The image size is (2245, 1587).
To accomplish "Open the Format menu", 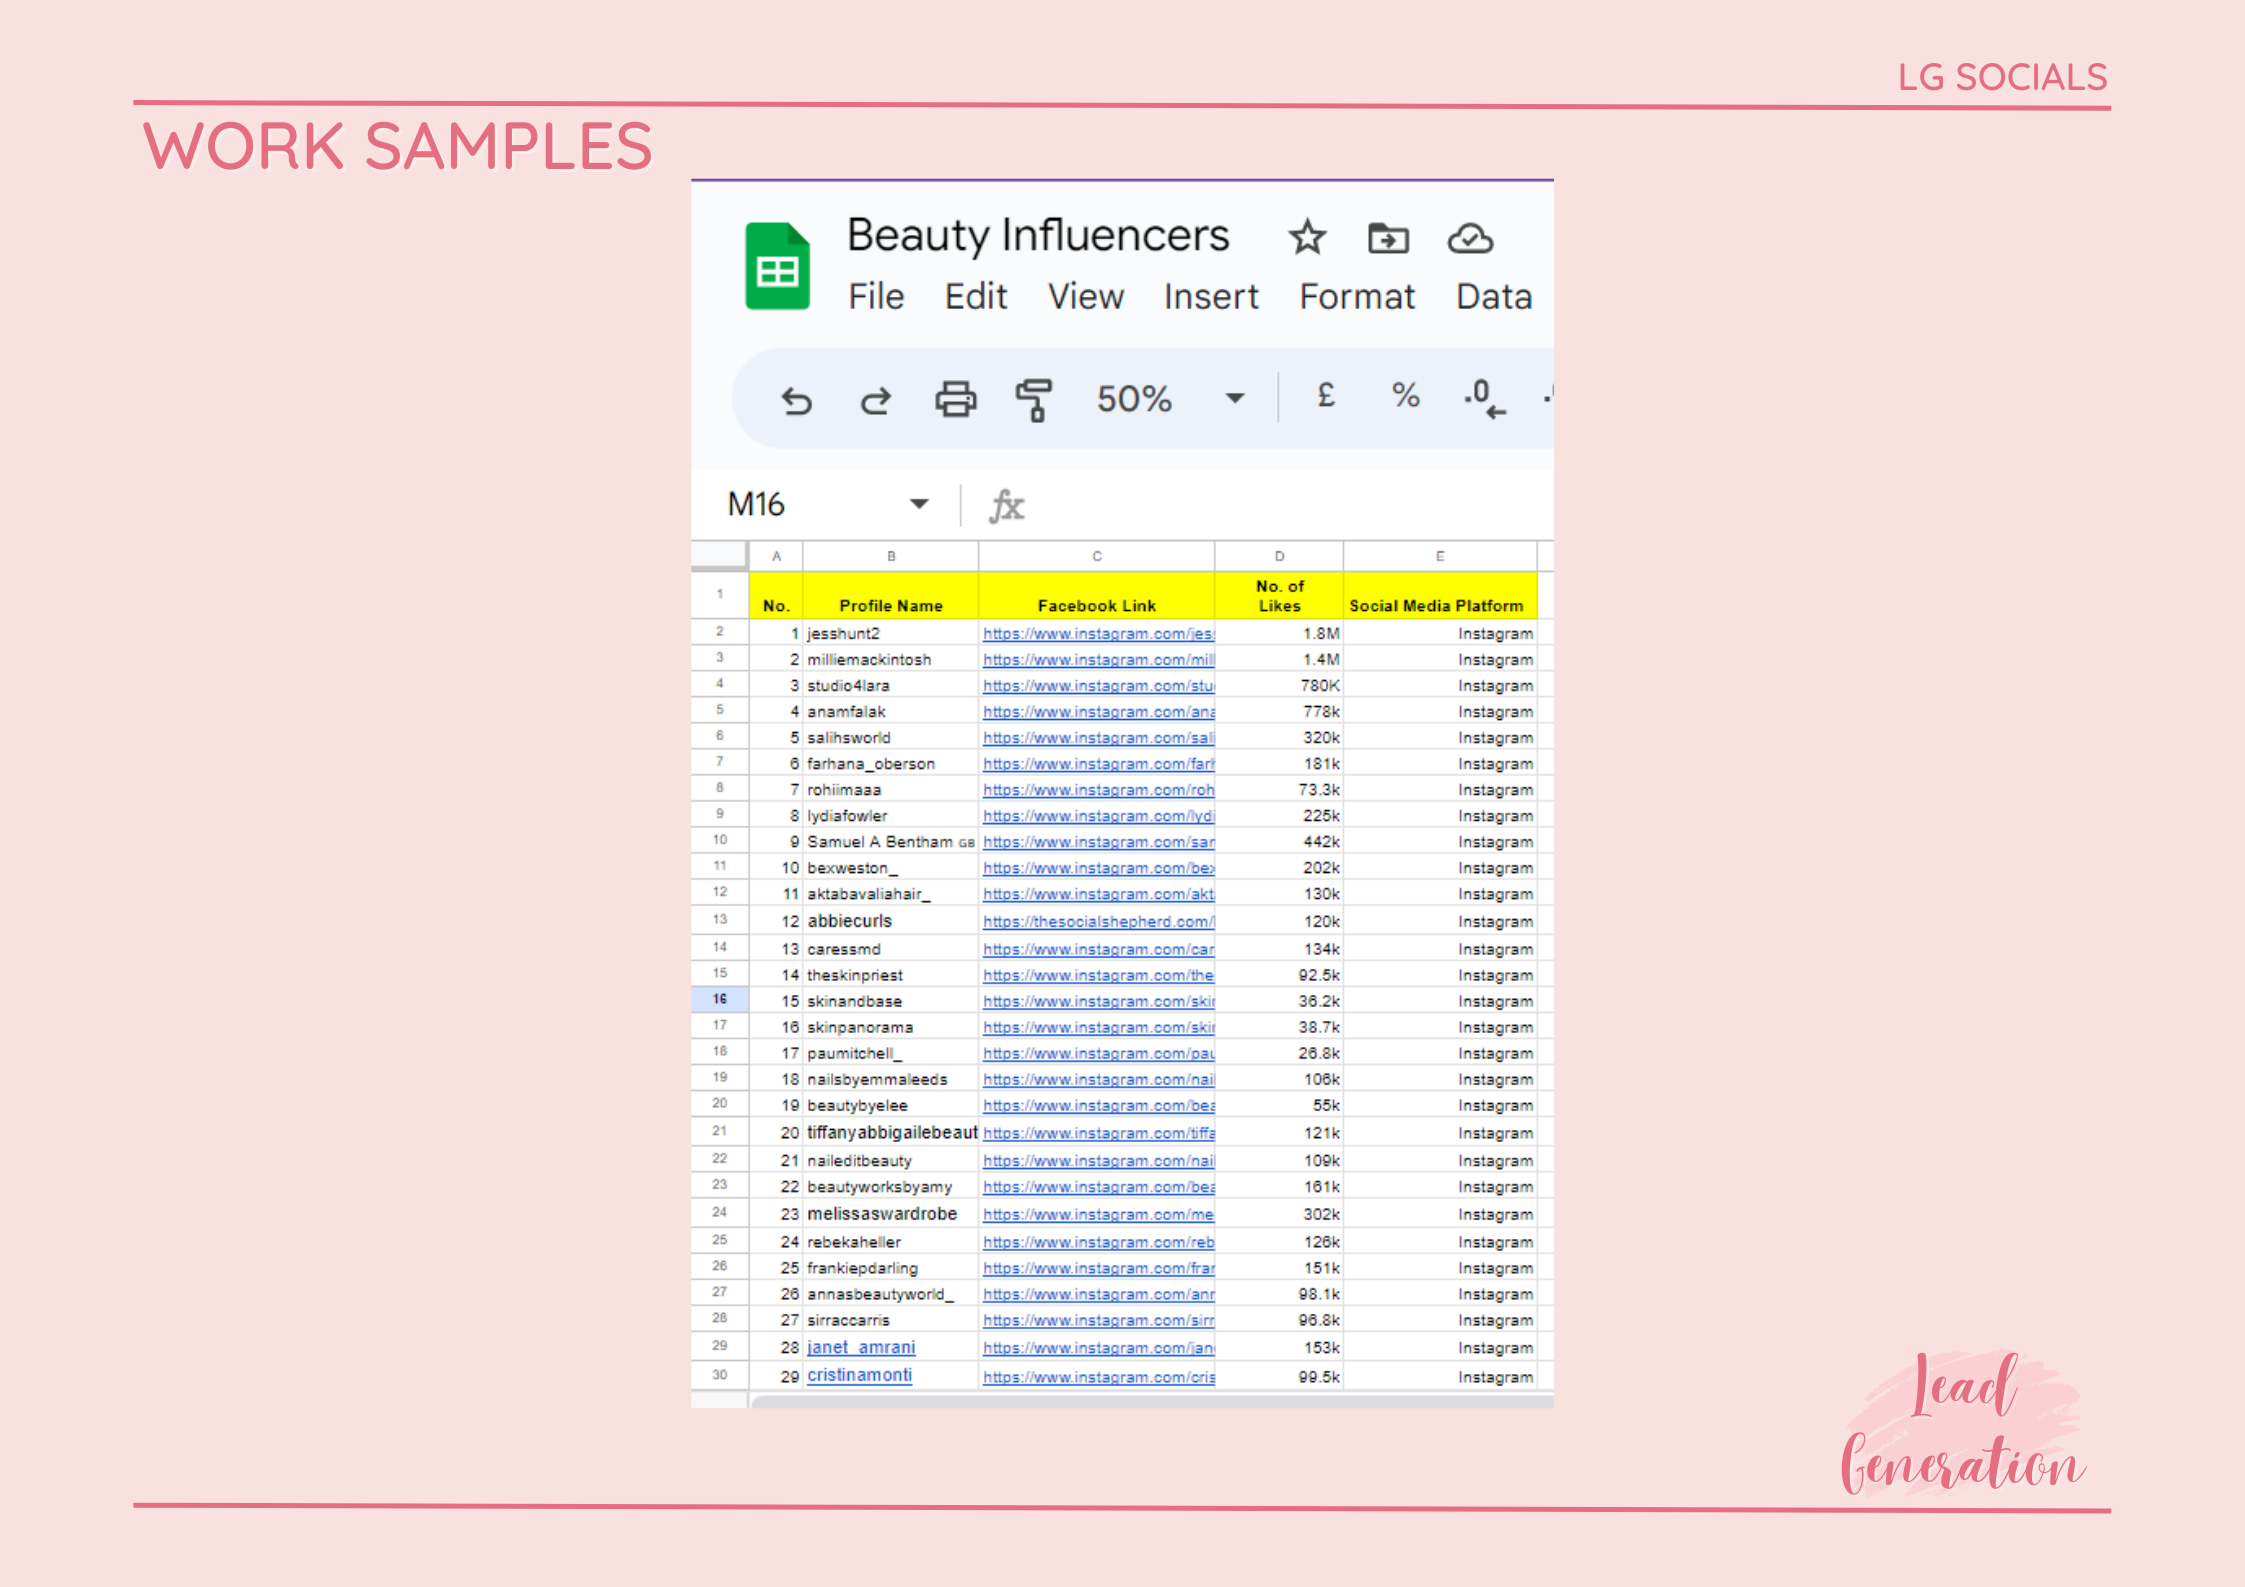I will [1356, 297].
